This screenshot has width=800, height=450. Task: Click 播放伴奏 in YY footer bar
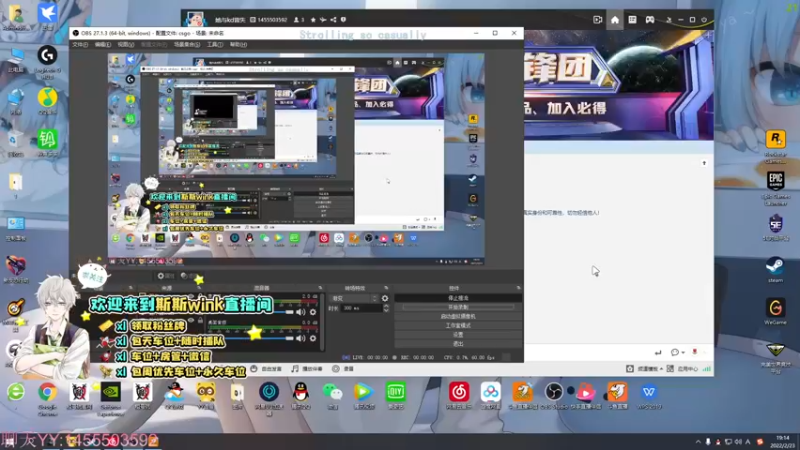point(307,369)
